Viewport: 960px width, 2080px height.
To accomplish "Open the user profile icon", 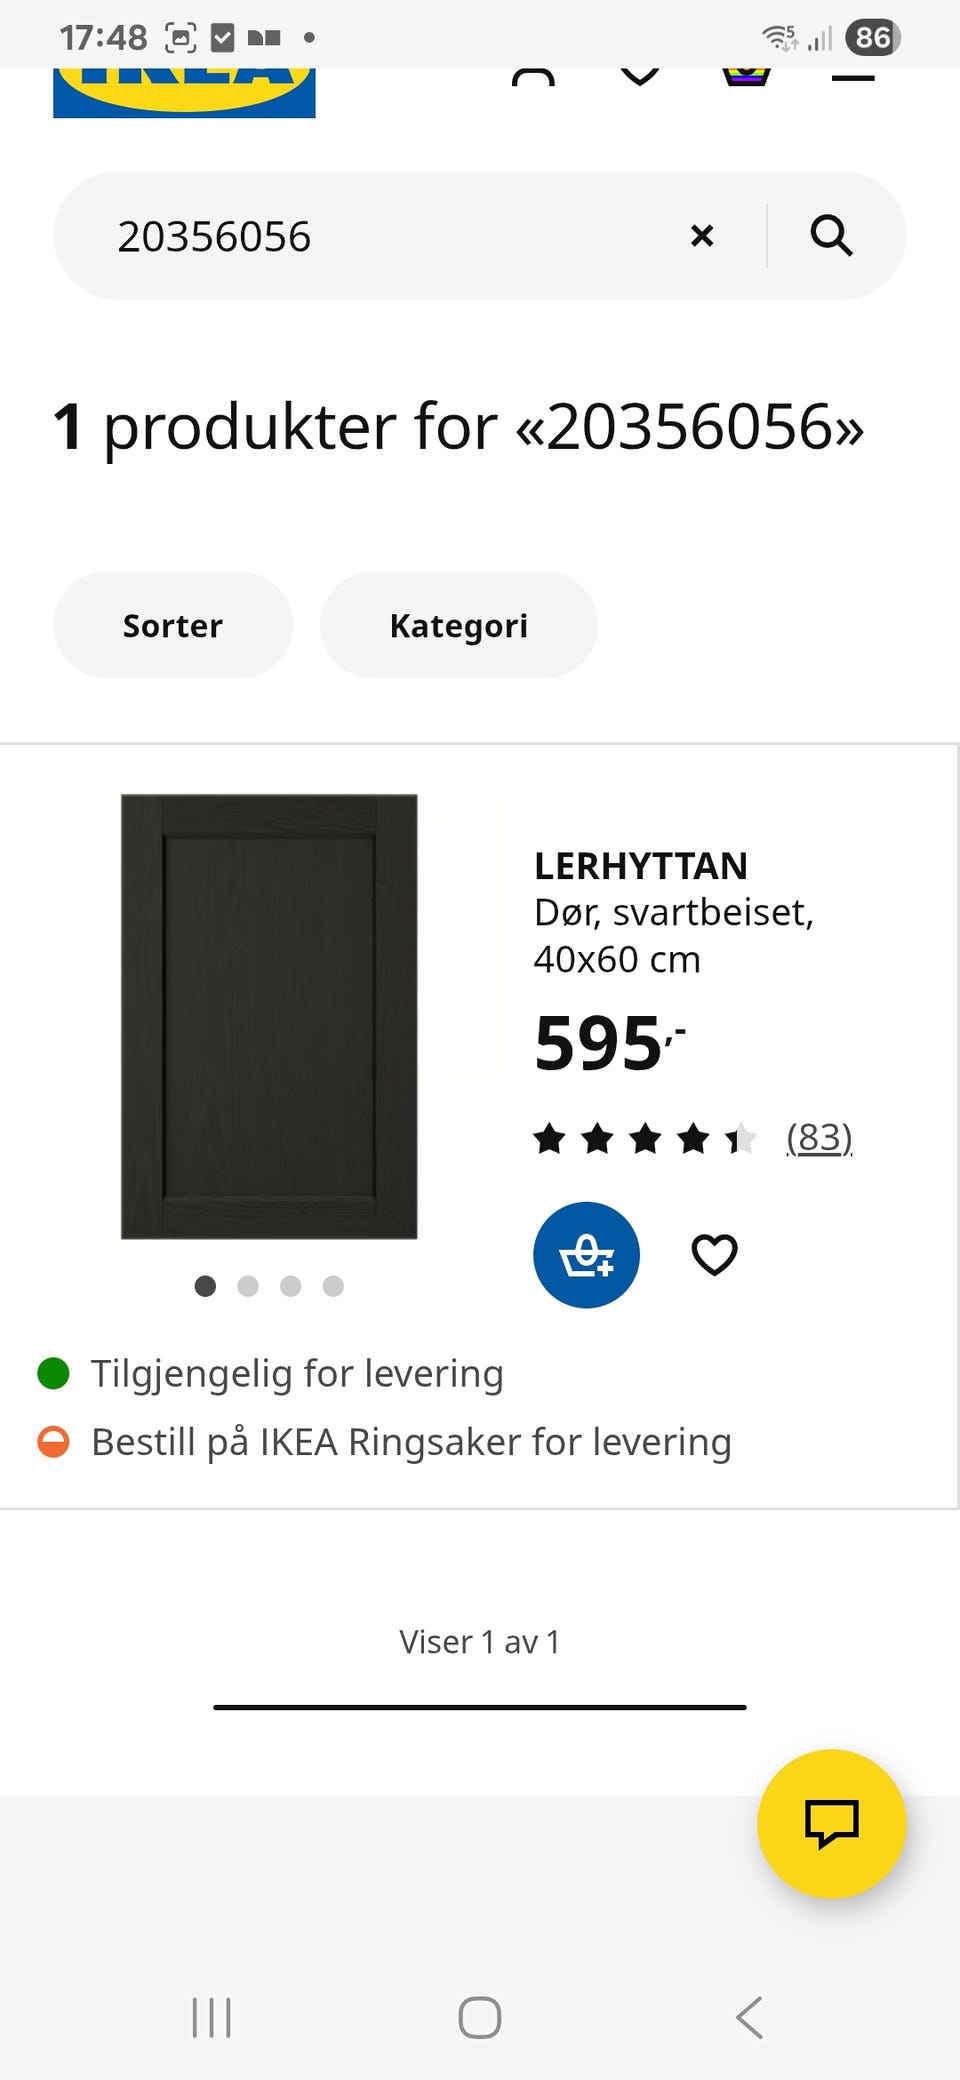I will click(x=533, y=78).
